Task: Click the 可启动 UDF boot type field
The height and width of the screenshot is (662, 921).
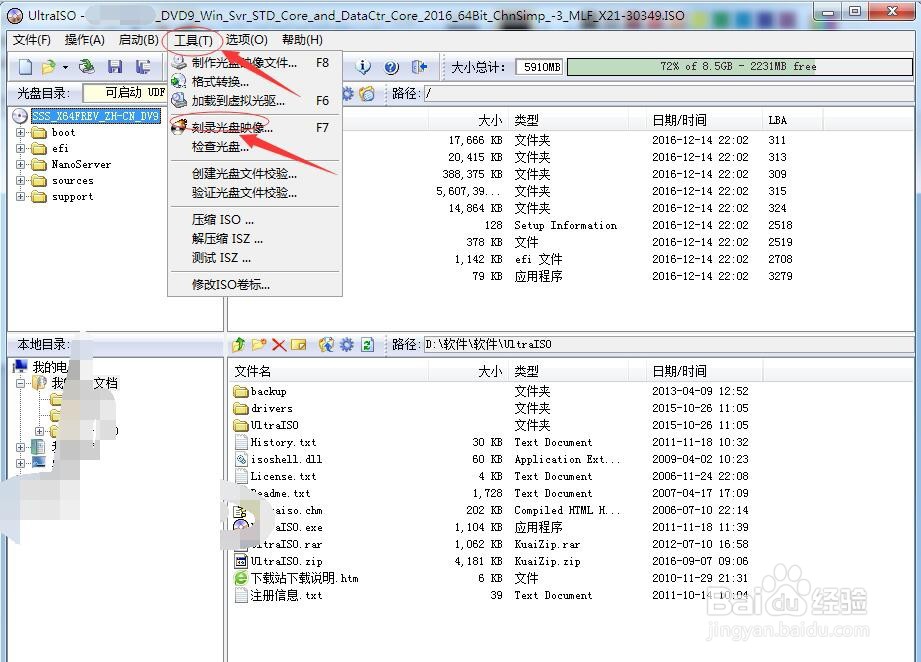Action: click(x=125, y=93)
